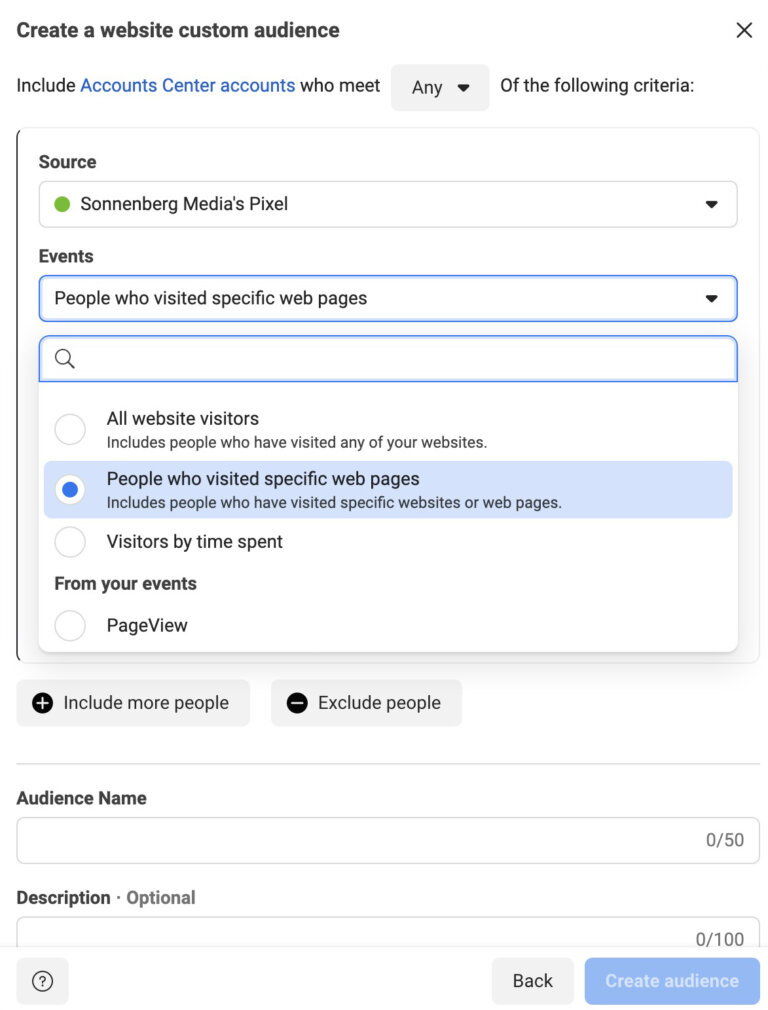Screen dimensions: 768x1010
Task: Click the Events dropdown chevron icon
Action: (712, 297)
